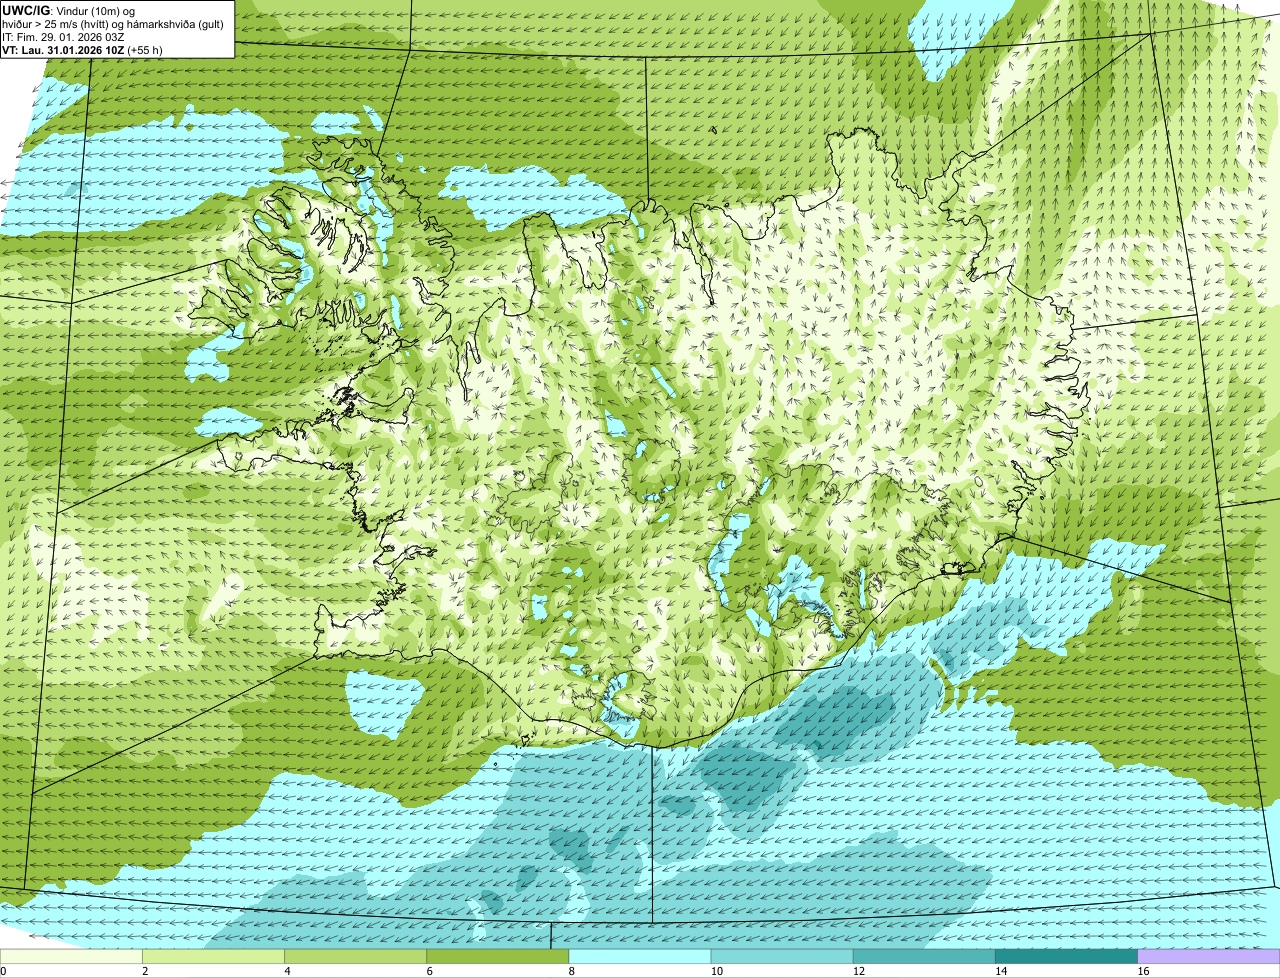This screenshot has height=978, width=1280.
Task: Click the legend scale label "2"
Action: (145, 971)
